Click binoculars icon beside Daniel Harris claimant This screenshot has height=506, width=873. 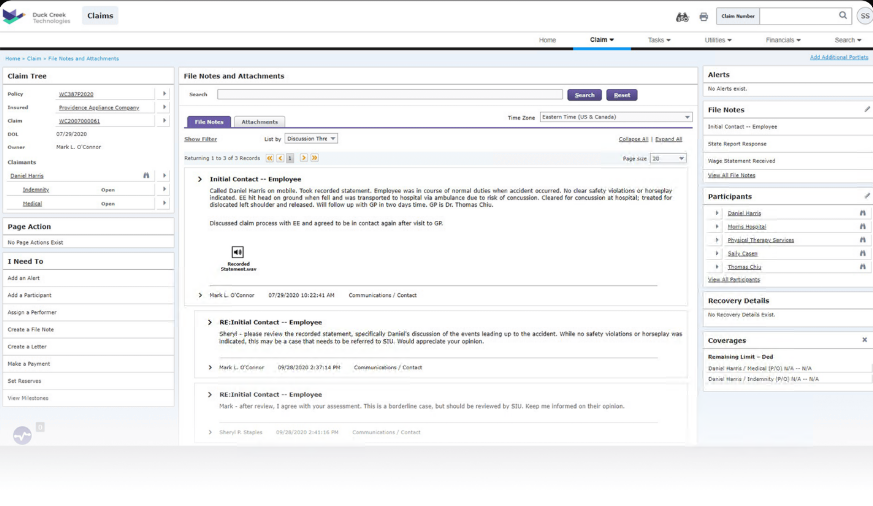point(146,175)
